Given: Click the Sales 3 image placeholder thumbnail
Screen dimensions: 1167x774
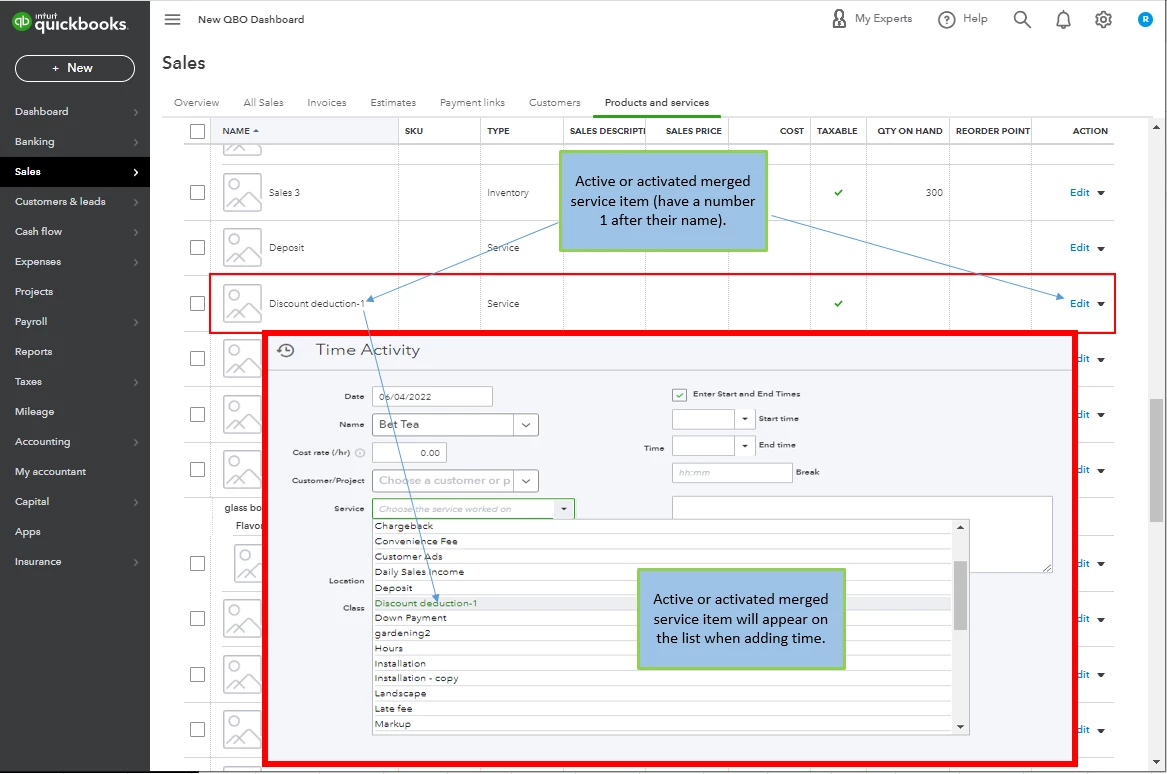Looking at the screenshot, I should 242,193.
